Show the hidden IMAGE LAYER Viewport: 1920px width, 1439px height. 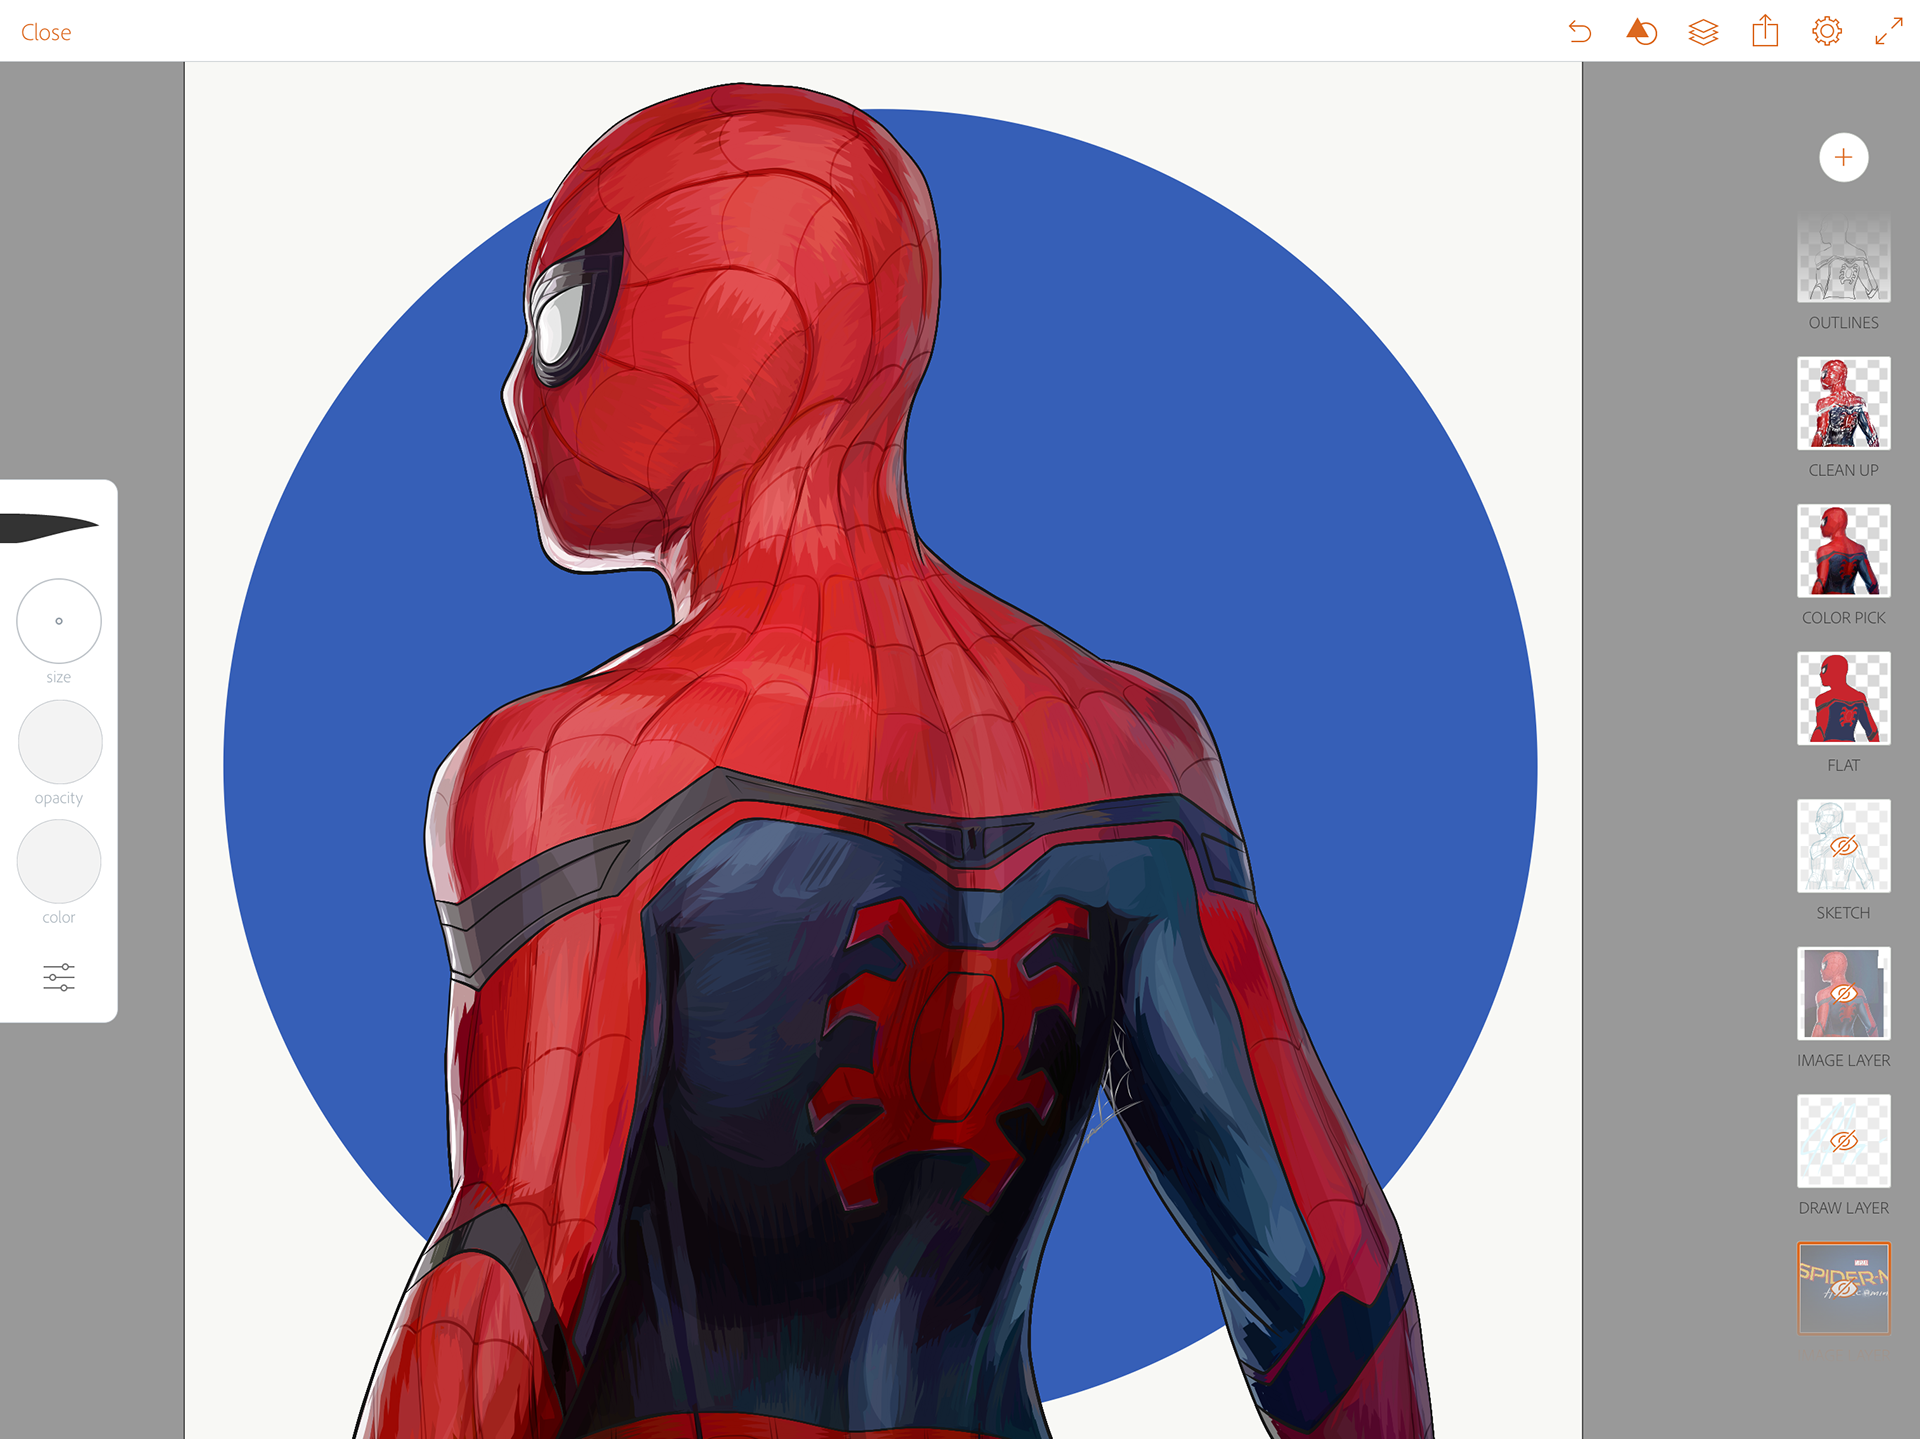point(1843,993)
